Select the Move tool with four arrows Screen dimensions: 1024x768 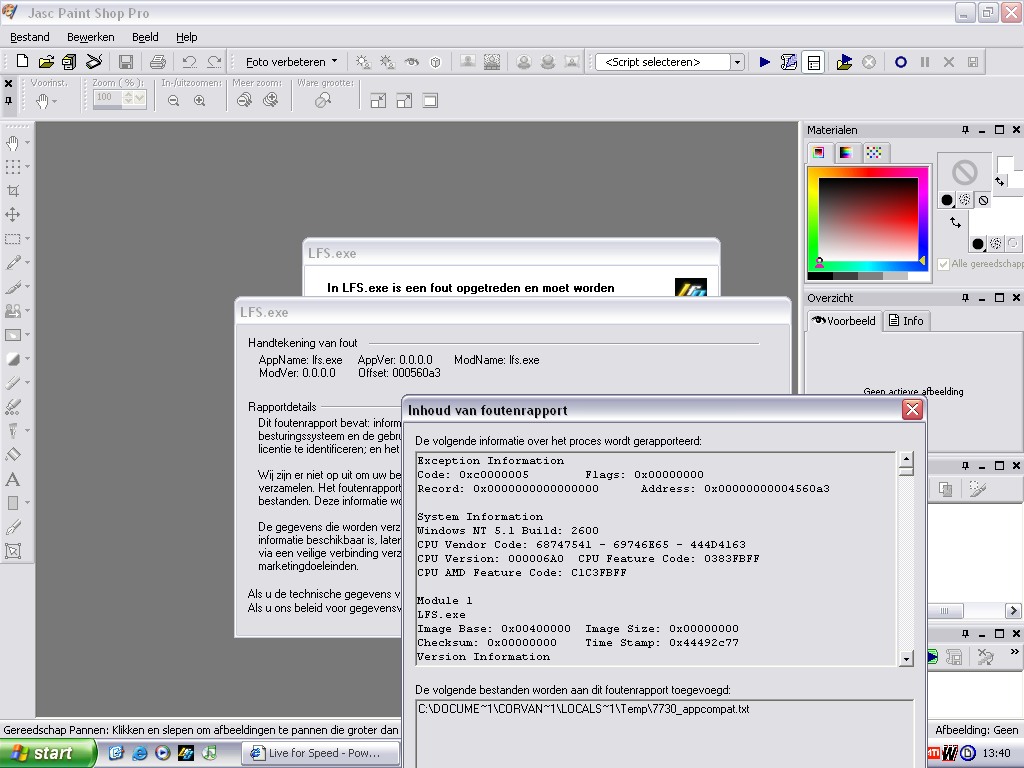tap(13, 215)
